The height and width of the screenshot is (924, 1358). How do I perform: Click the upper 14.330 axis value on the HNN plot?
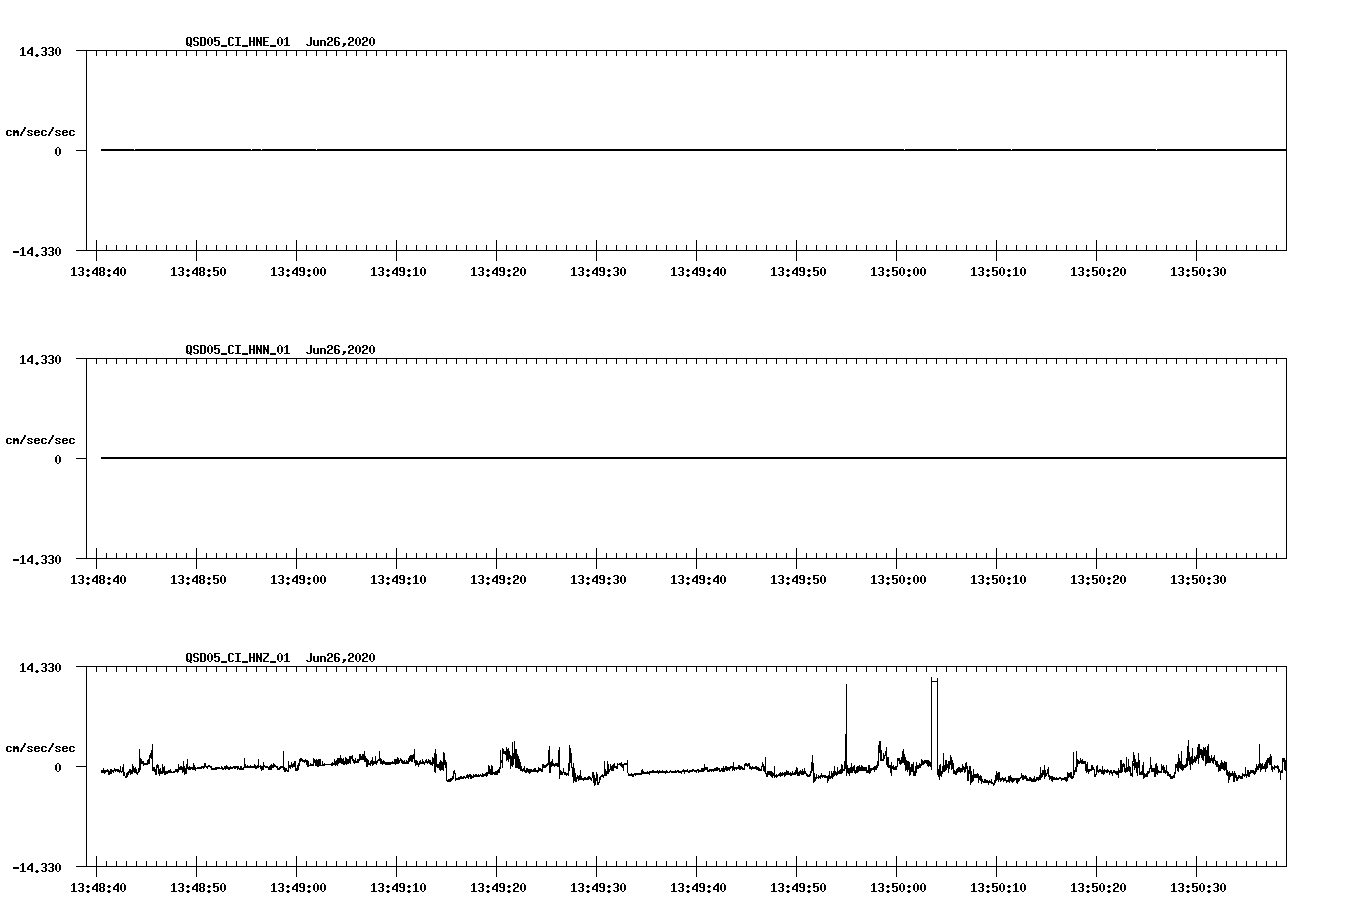click(x=40, y=359)
